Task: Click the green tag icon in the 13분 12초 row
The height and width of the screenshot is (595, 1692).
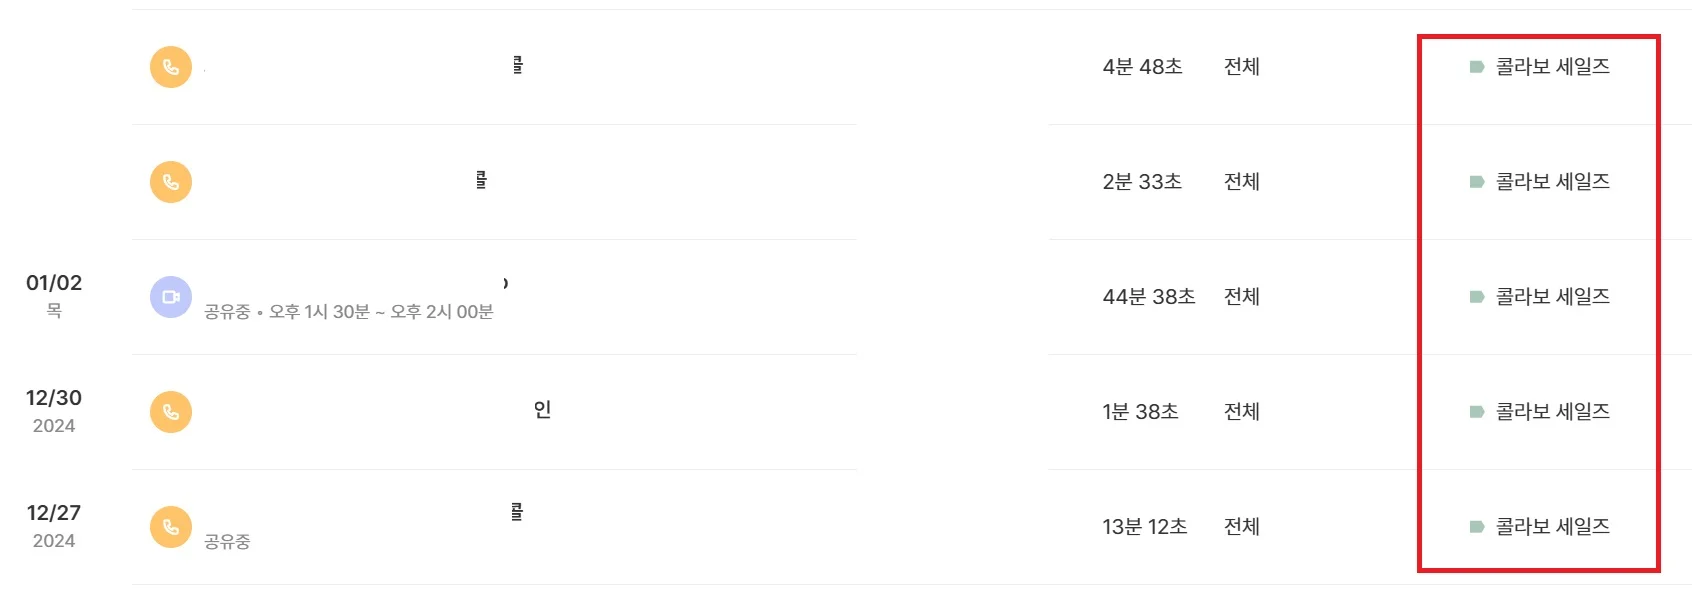Action: coord(1476,527)
